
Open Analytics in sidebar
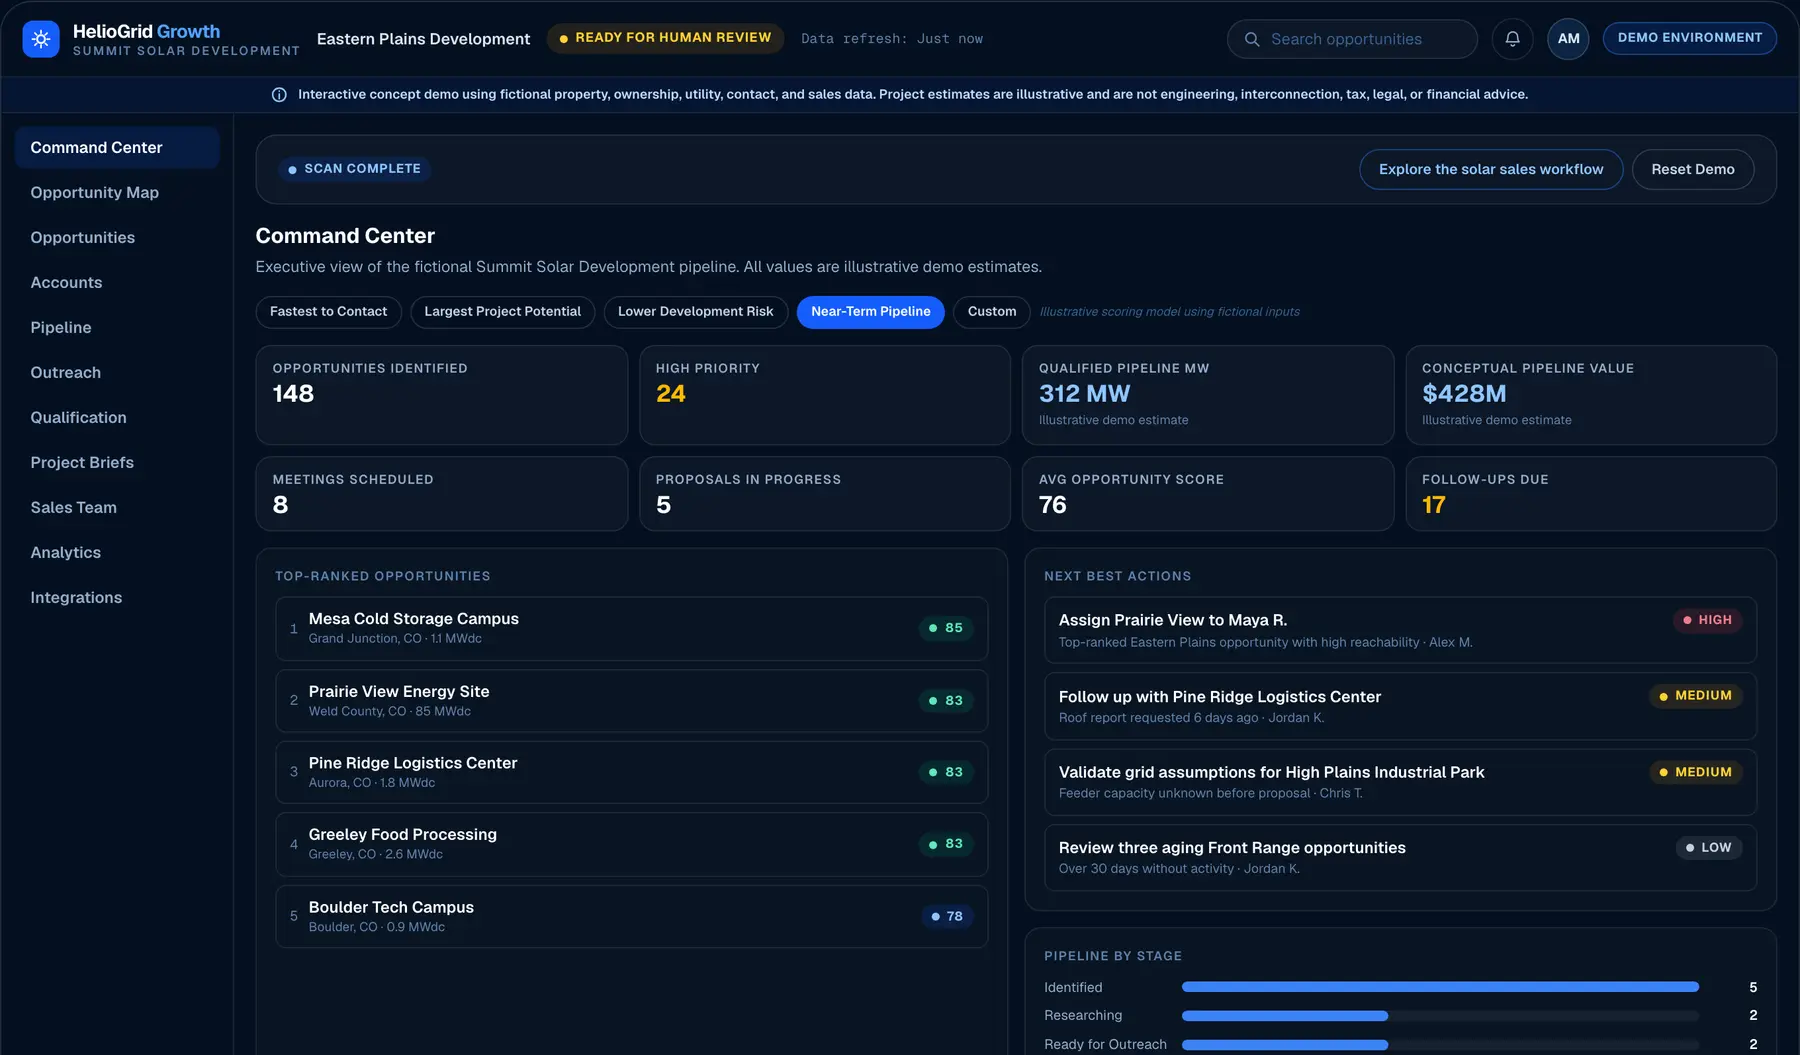click(117, 552)
